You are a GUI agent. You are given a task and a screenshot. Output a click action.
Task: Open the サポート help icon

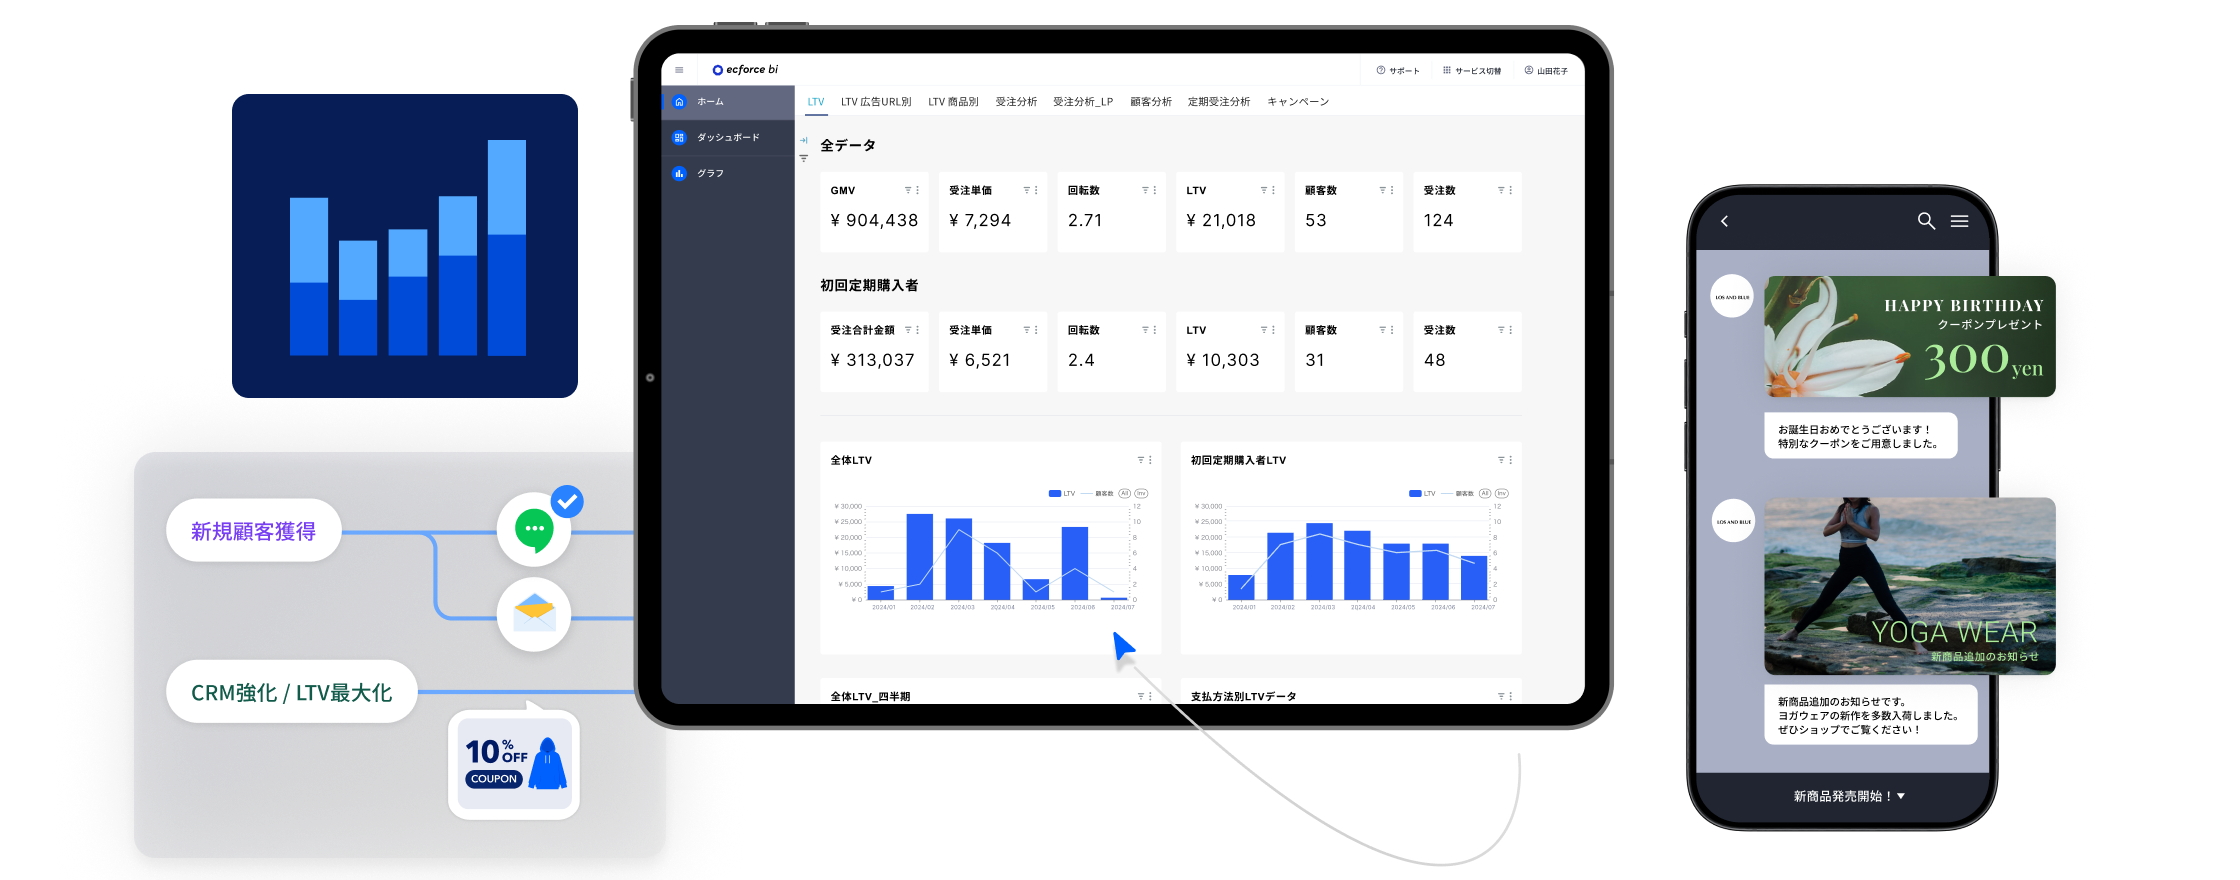[1381, 70]
